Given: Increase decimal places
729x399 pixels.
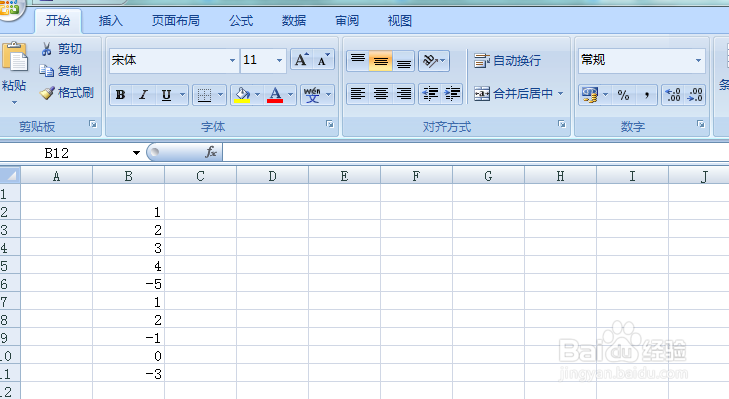Looking at the screenshot, I should (x=672, y=95).
